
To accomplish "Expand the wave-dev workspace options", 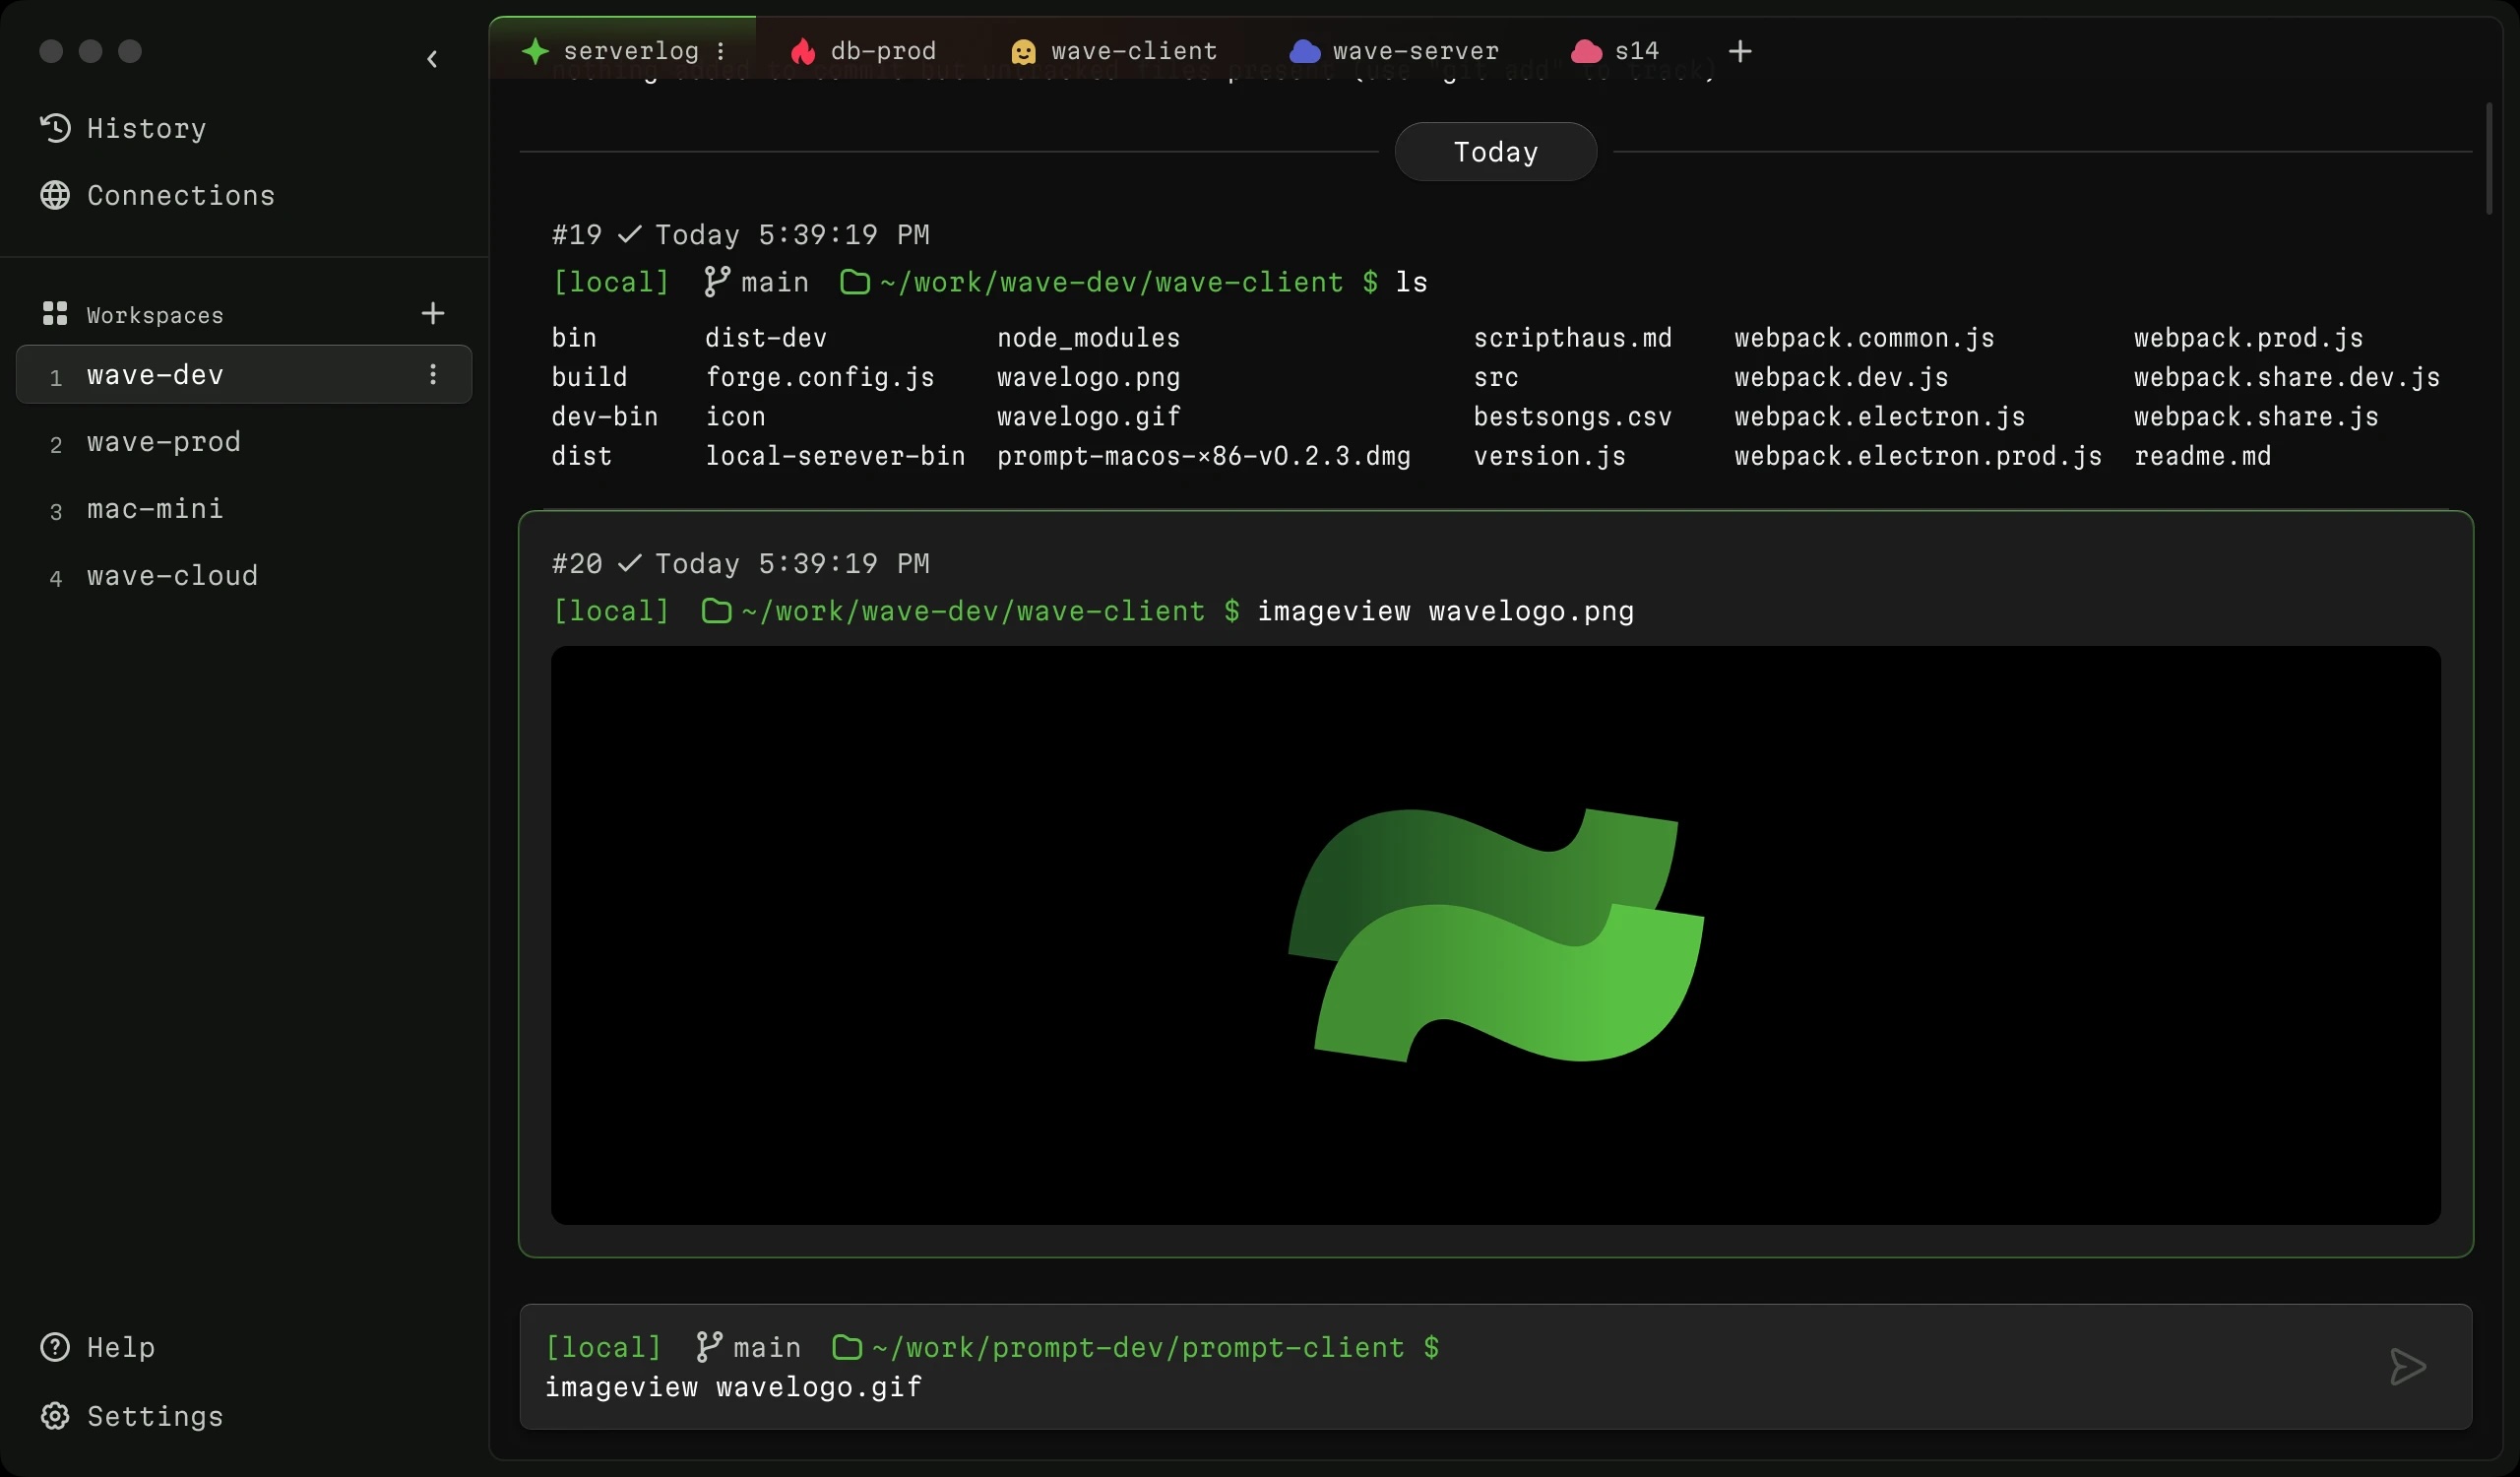I will tap(434, 374).
